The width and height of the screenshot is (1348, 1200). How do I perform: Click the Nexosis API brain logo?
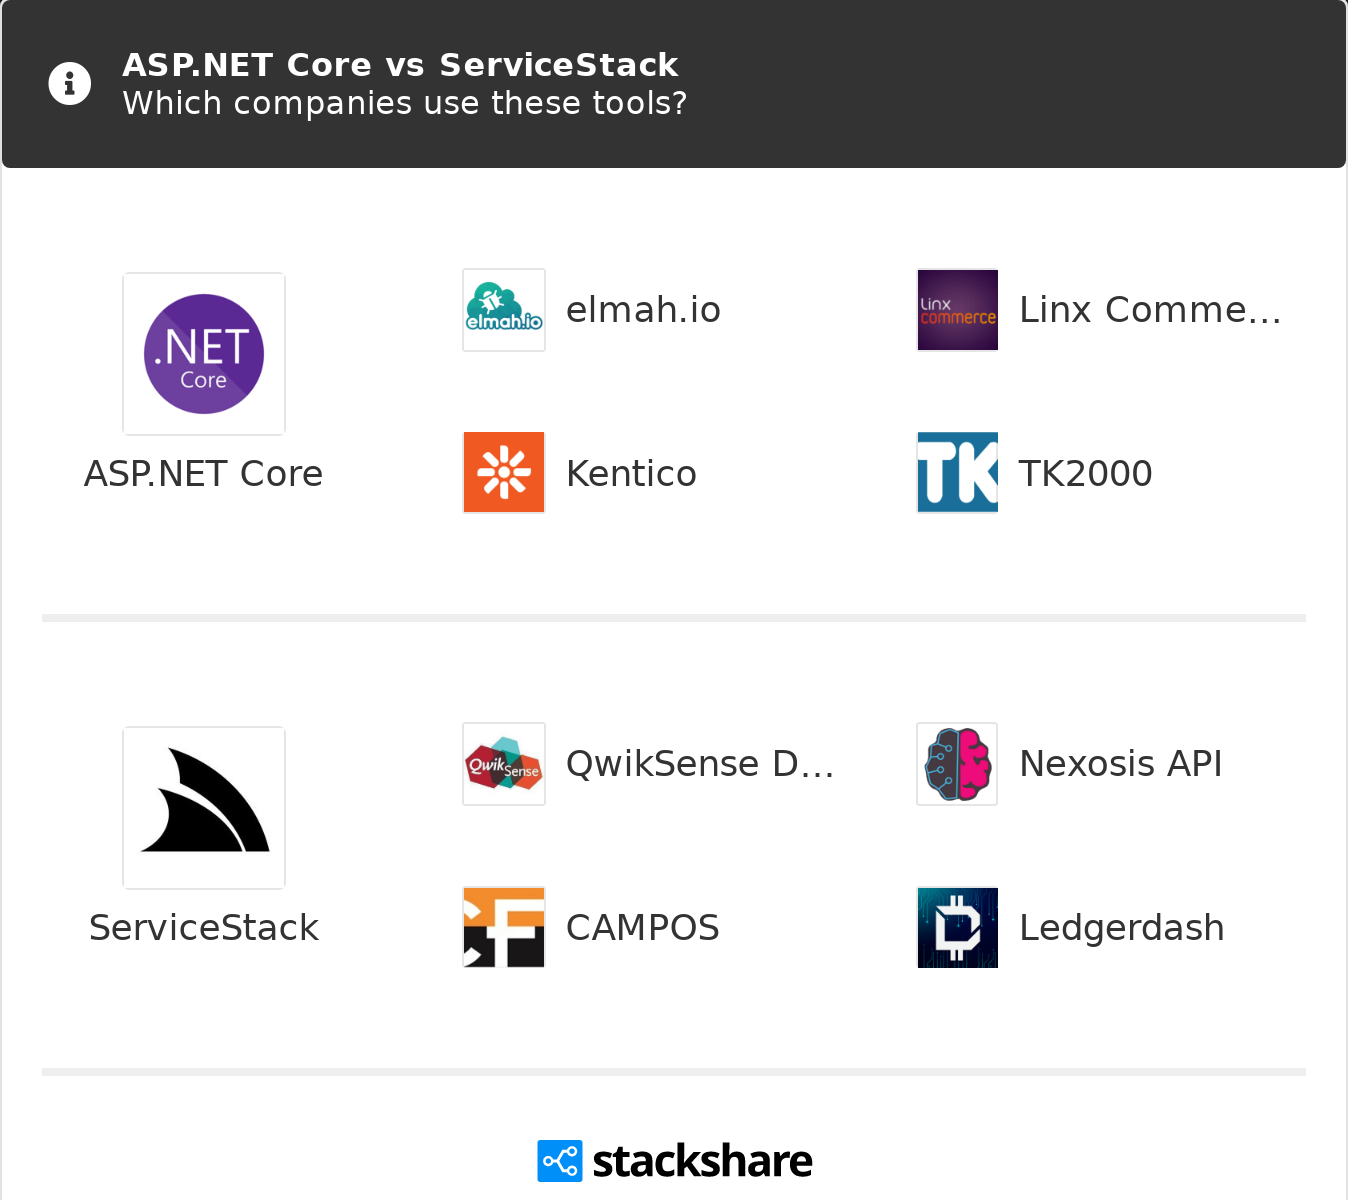click(958, 764)
